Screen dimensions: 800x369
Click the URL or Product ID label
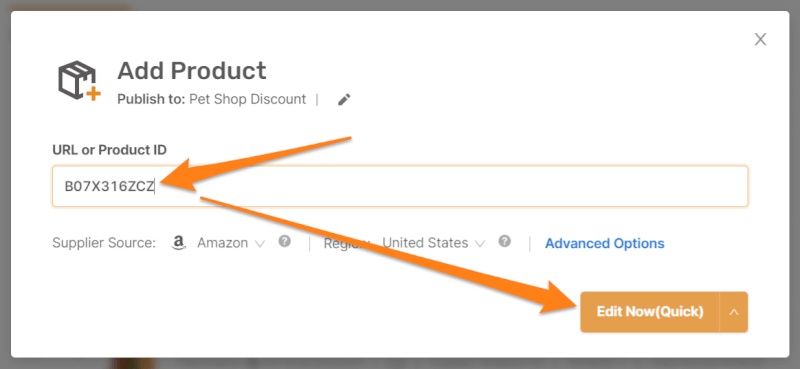(x=109, y=150)
